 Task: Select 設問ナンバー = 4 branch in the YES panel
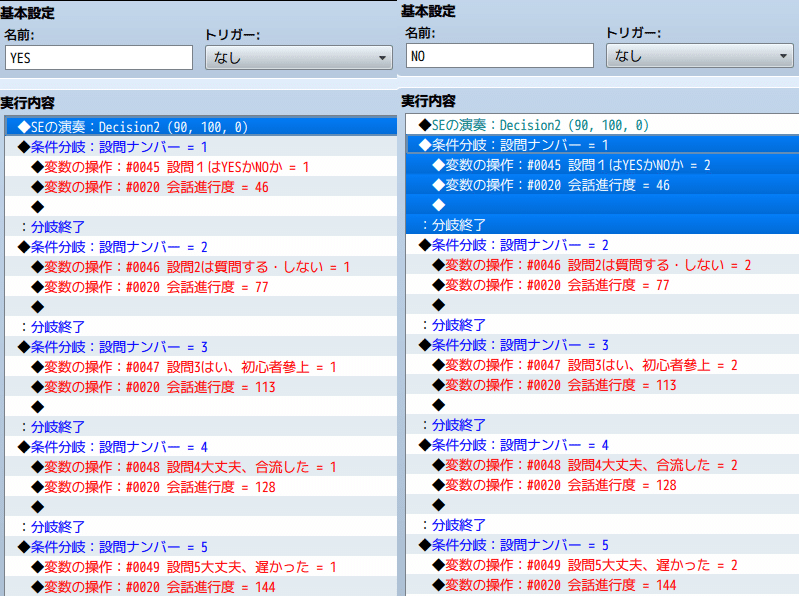coord(201,447)
